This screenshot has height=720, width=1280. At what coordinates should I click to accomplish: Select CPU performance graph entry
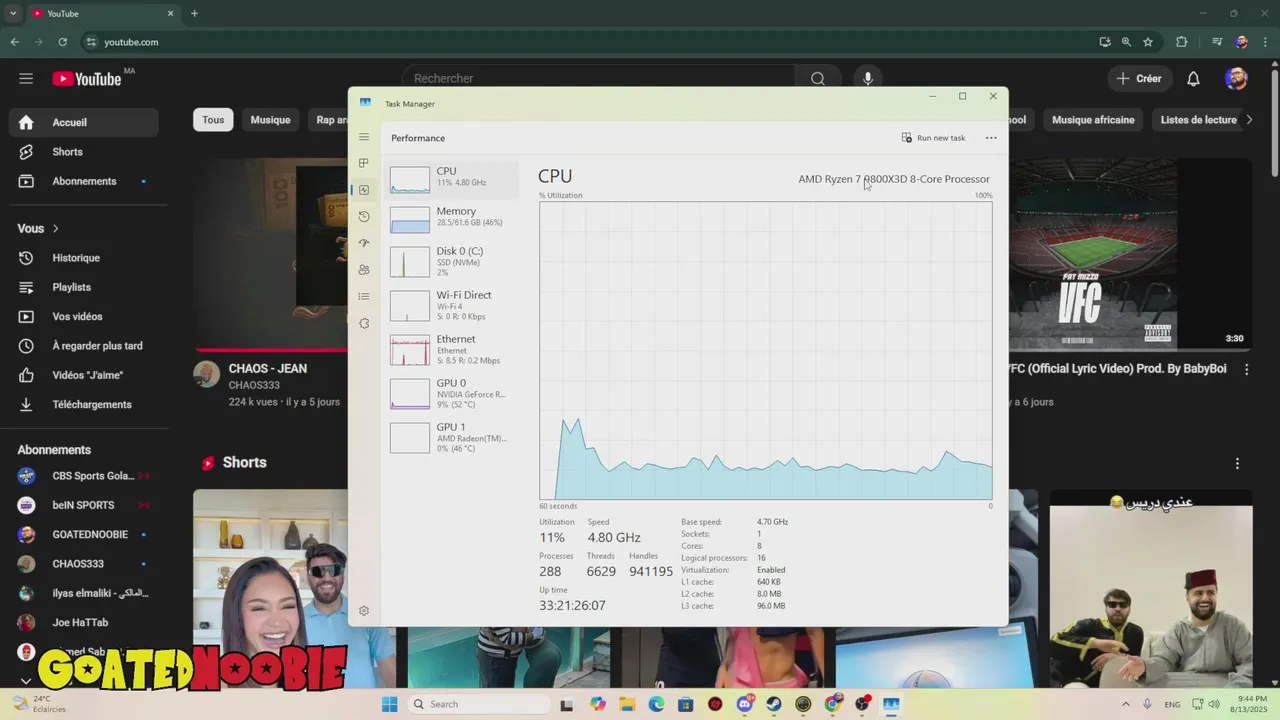[x=453, y=180]
